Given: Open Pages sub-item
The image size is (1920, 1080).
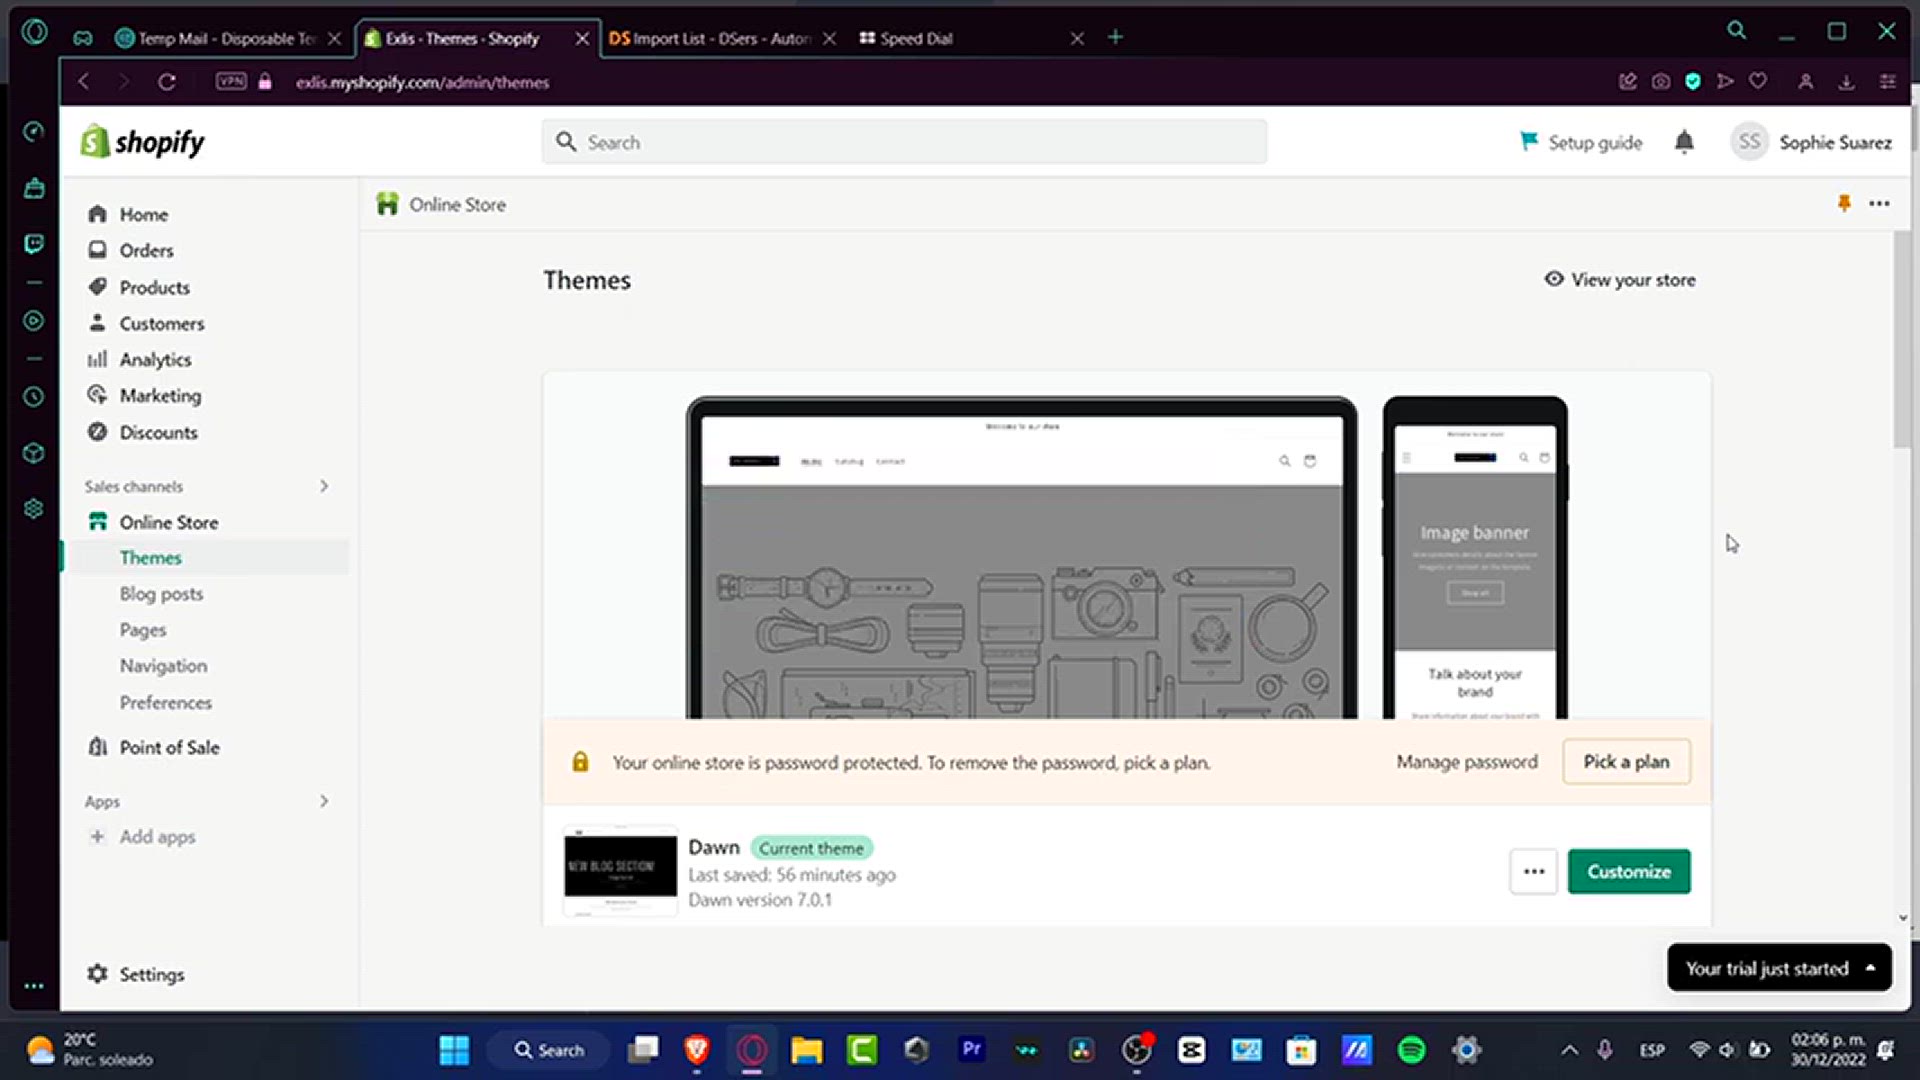Looking at the screenshot, I should [143, 630].
